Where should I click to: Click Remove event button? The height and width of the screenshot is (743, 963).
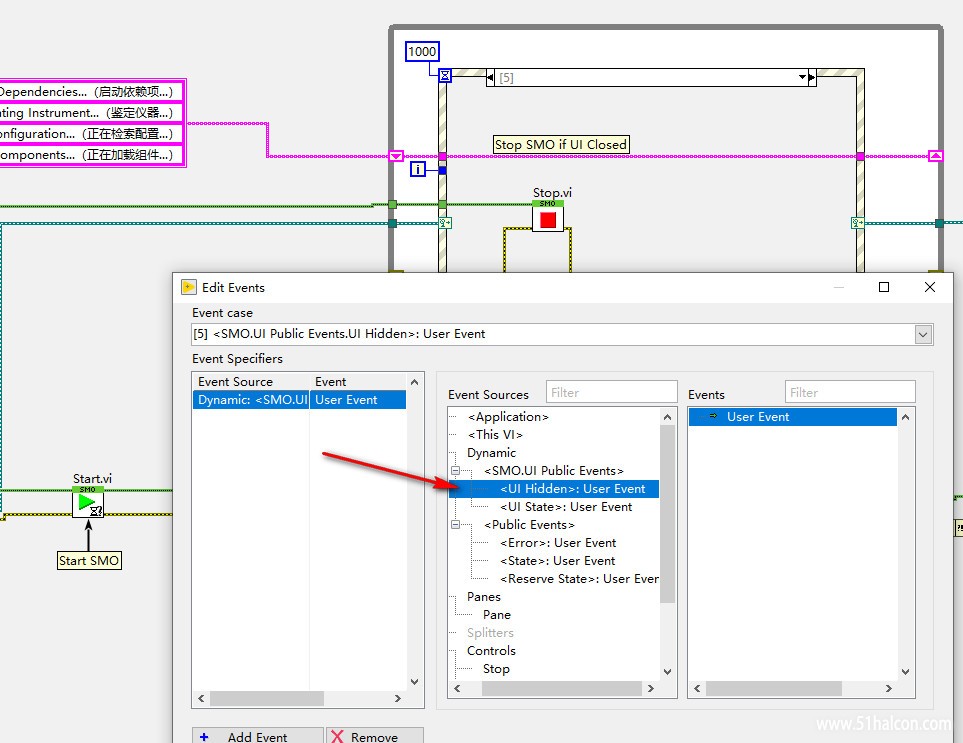tap(375, 736)
